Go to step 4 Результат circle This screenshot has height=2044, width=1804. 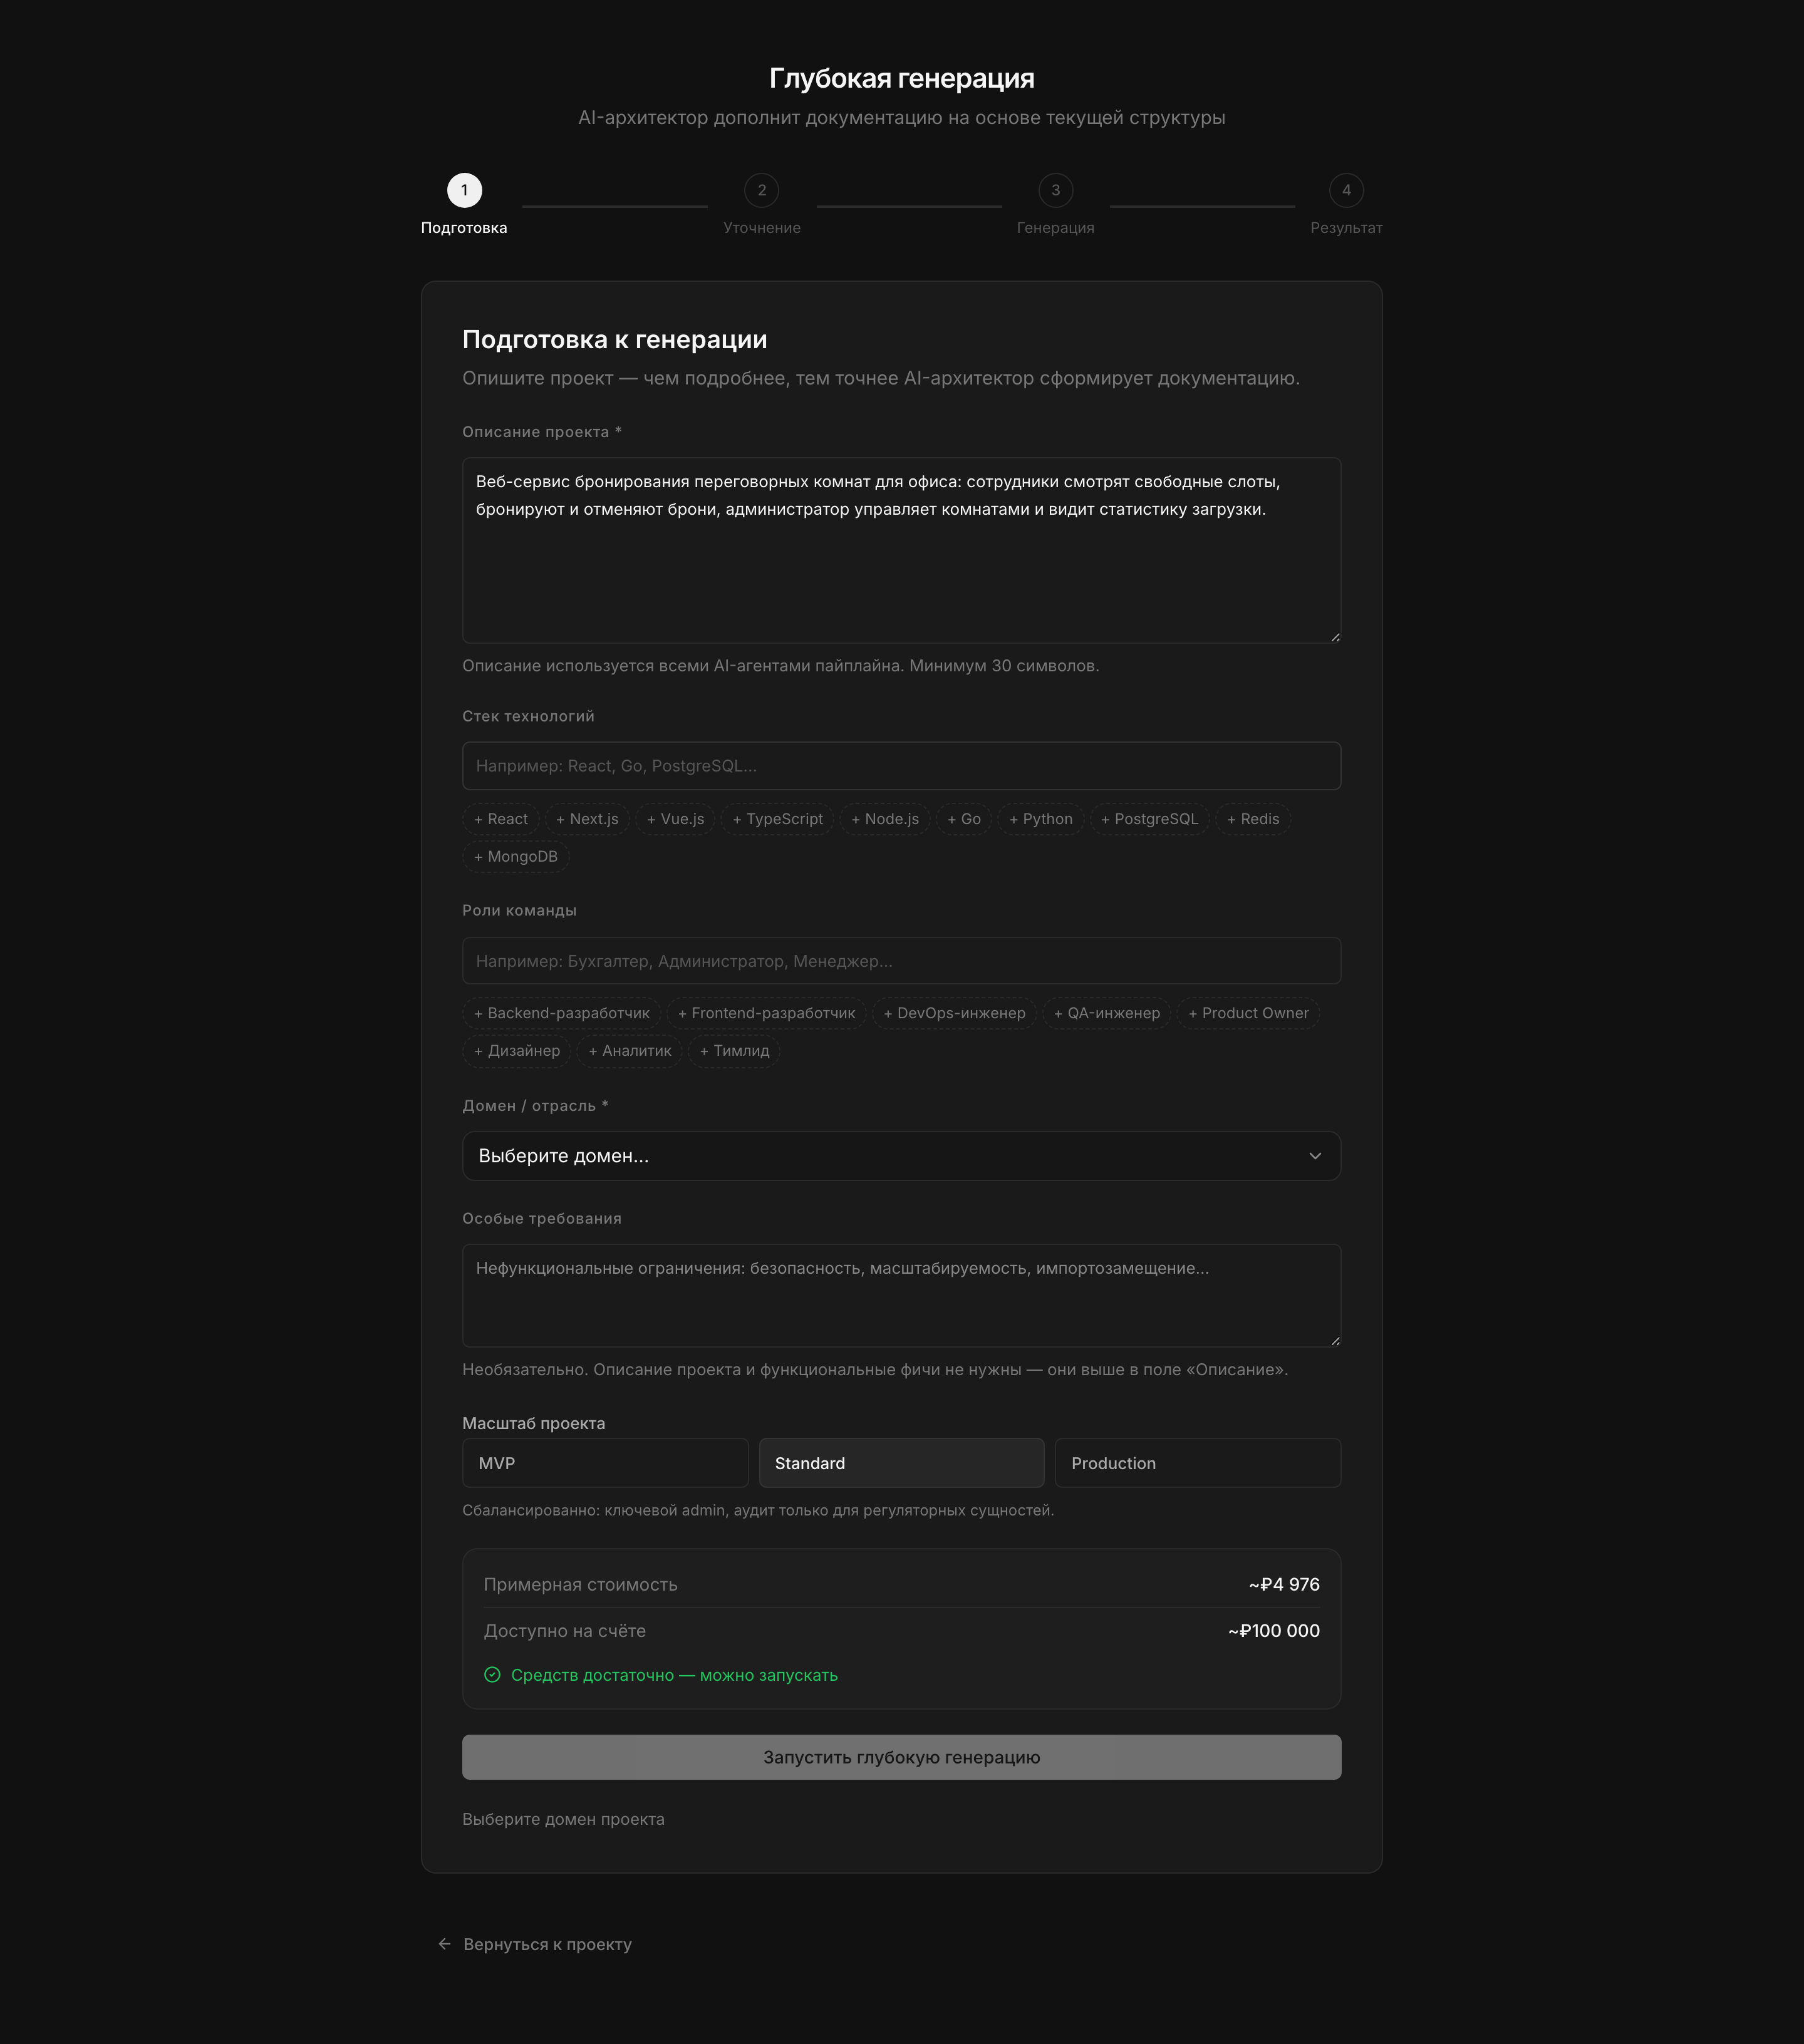click(1346, 190)
